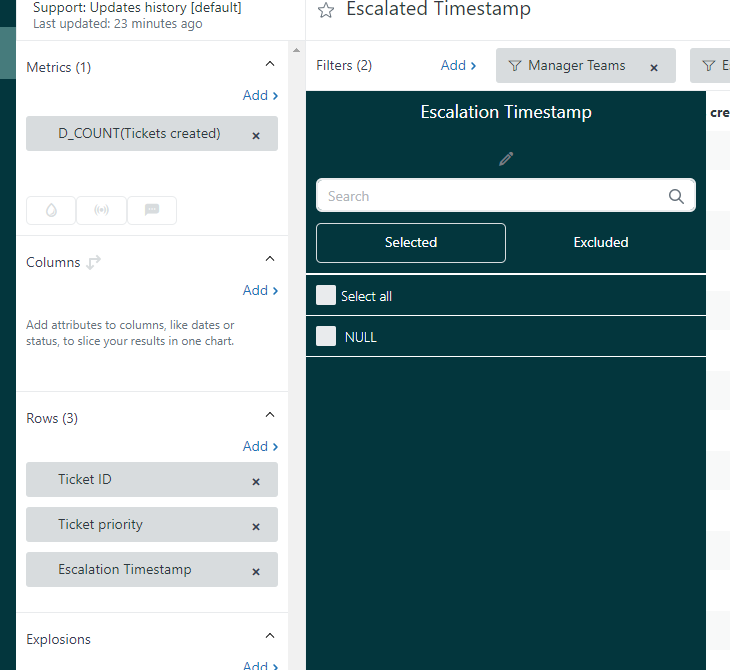Check the Select all checkbox

pyautogui.click(x=326, y=295)
